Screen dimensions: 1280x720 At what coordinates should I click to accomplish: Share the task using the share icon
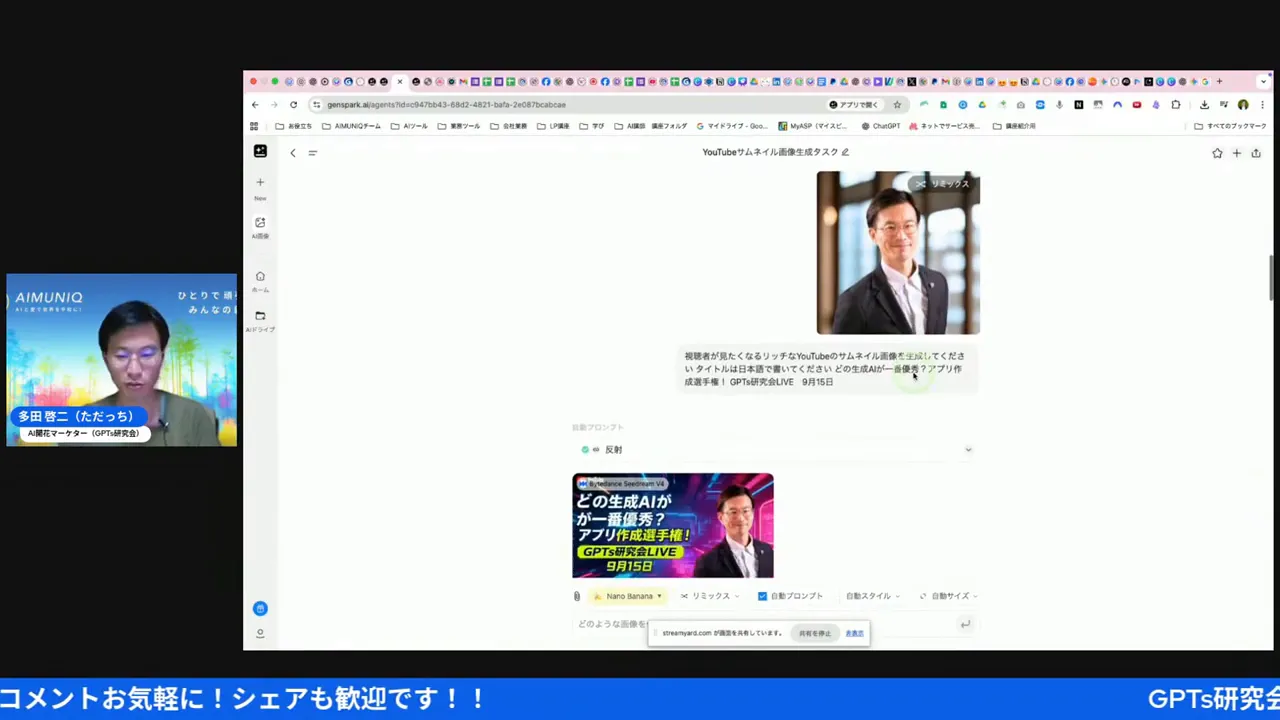1256,153
